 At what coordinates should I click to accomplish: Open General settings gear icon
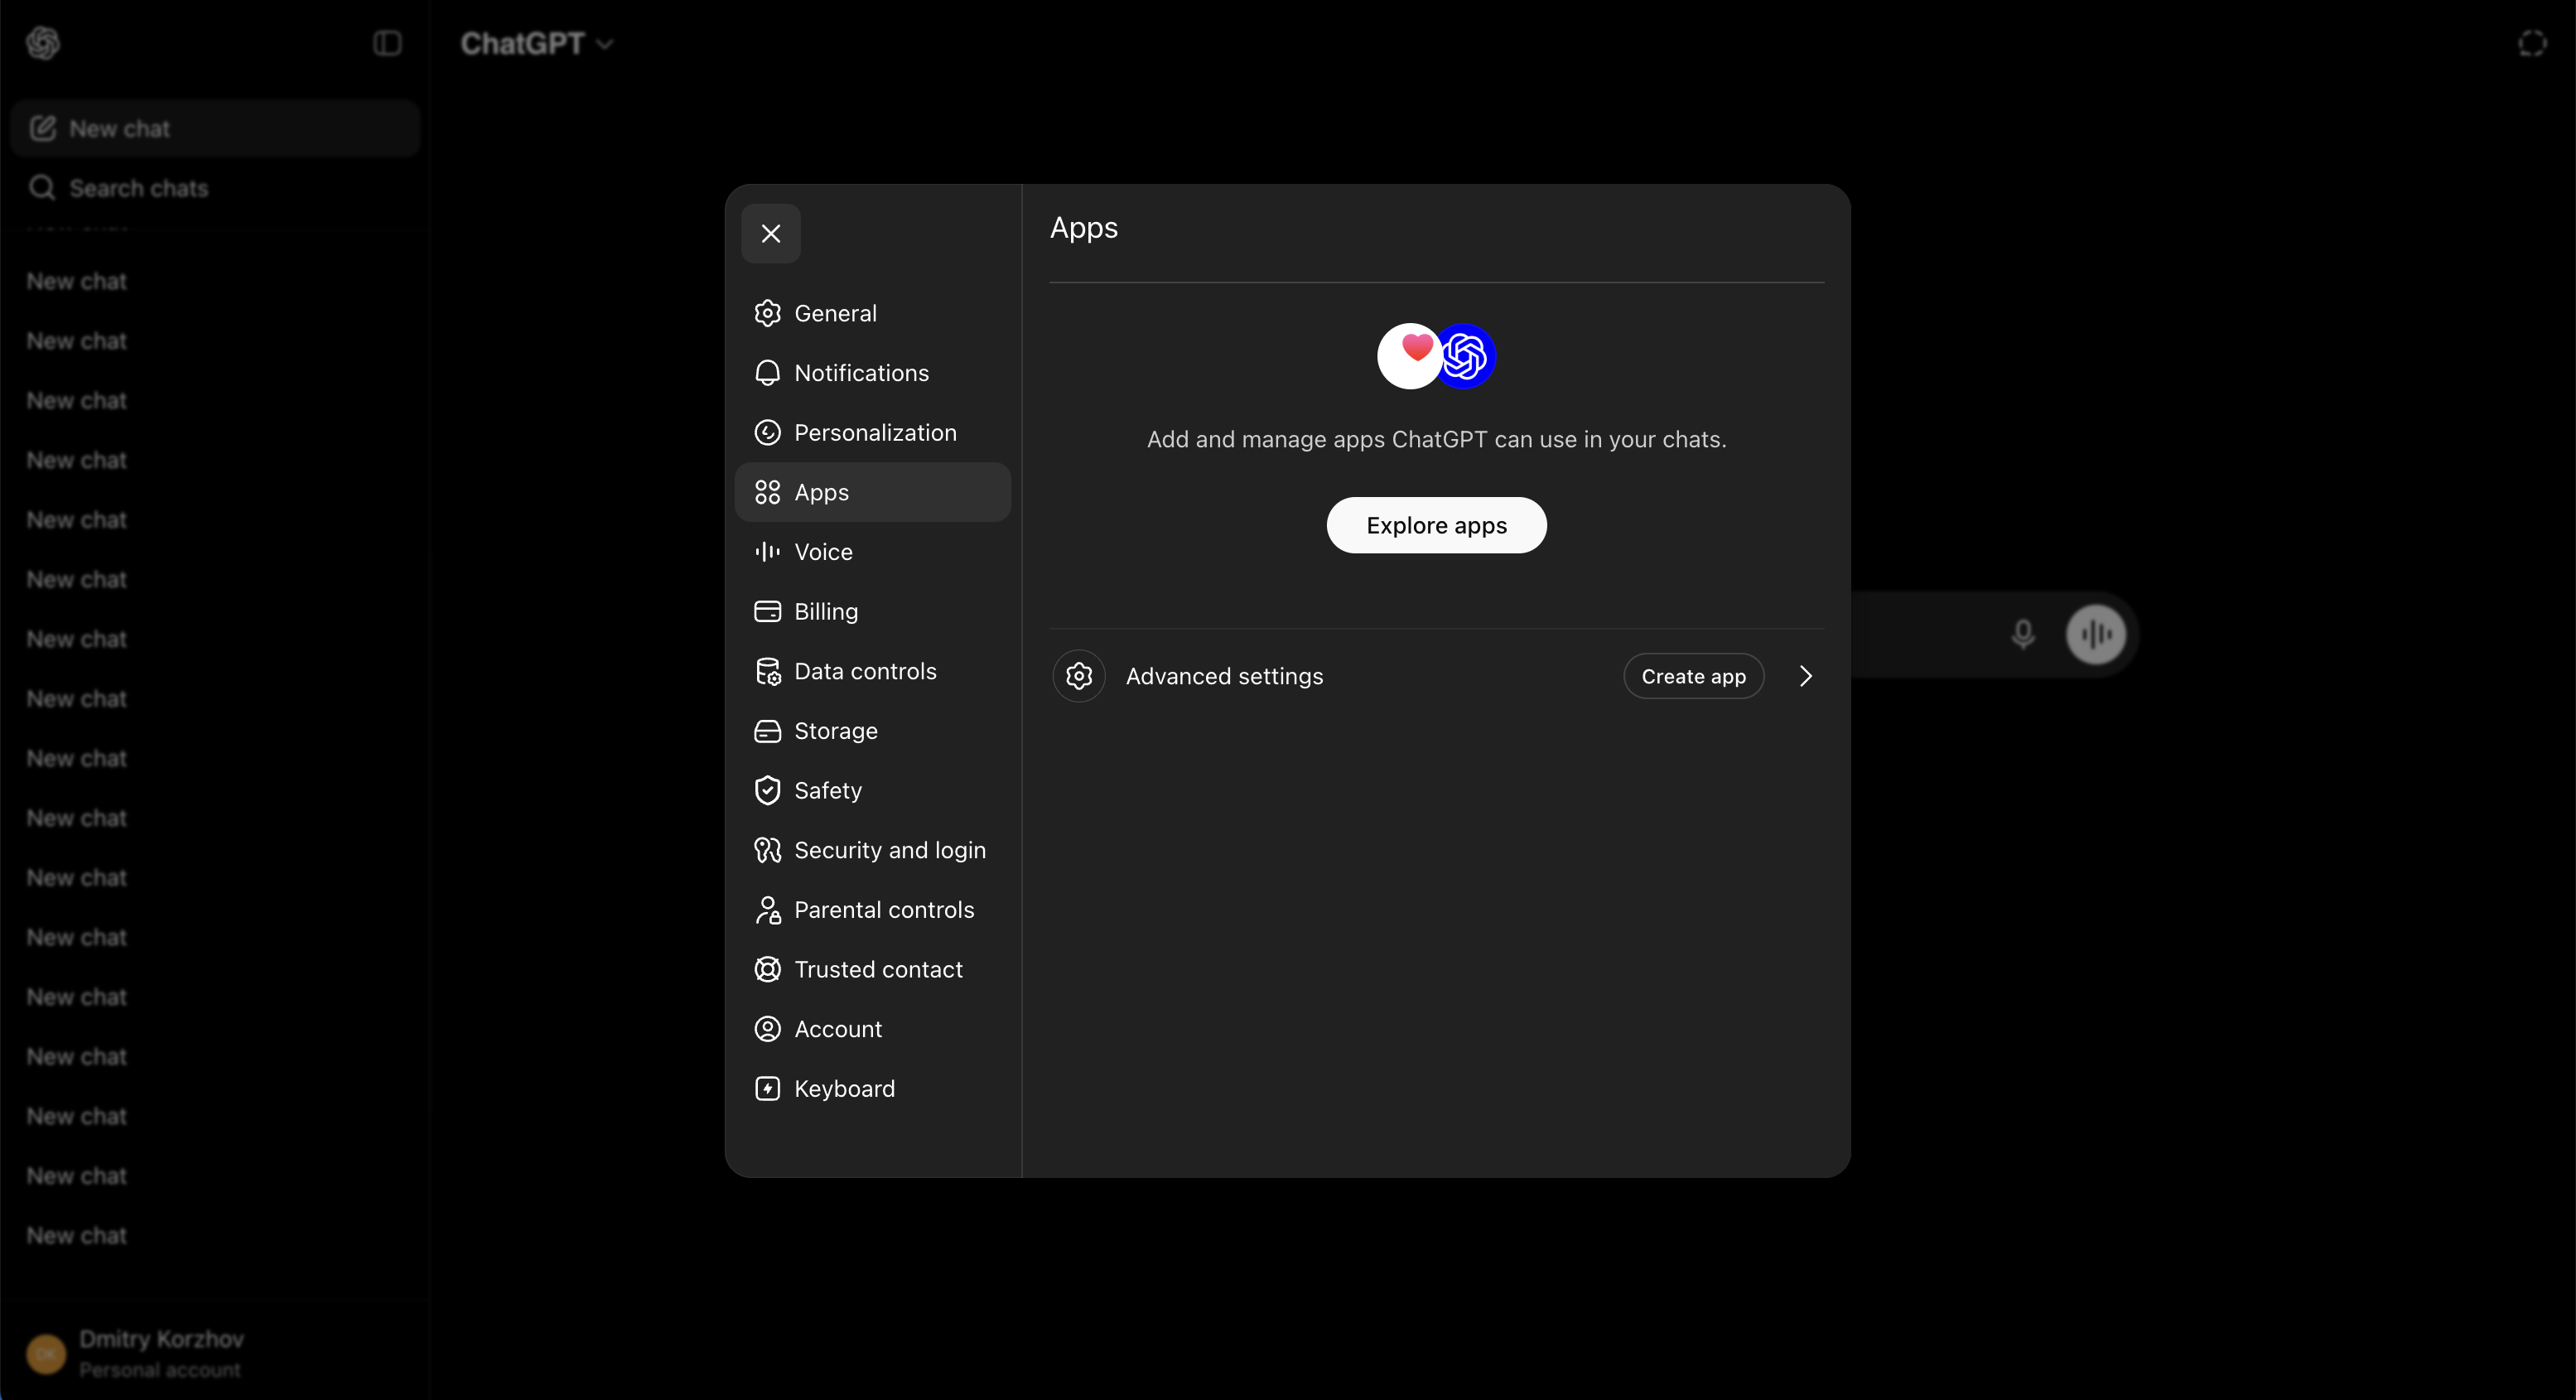click(767, 313)
